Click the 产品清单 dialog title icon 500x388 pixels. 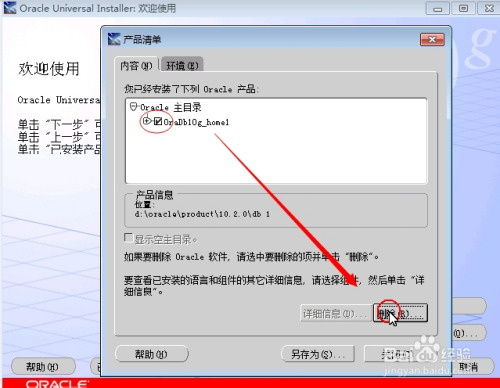coord(114,39)
